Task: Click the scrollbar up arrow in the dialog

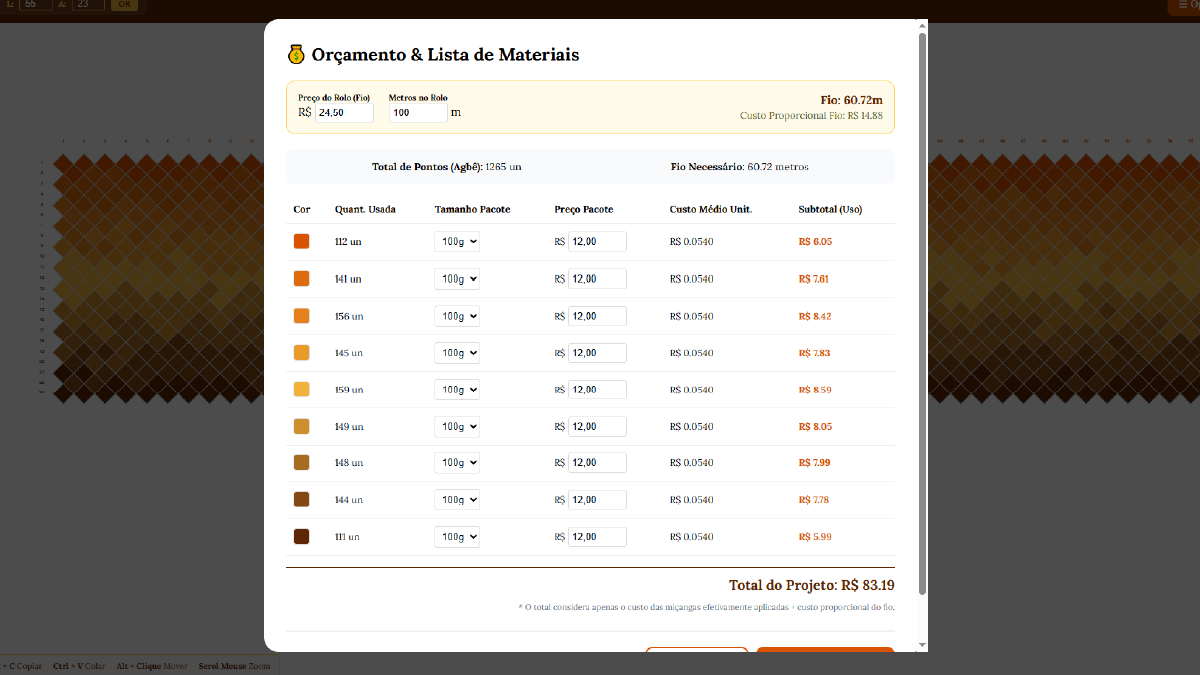Action: click(x=922, y=25)
